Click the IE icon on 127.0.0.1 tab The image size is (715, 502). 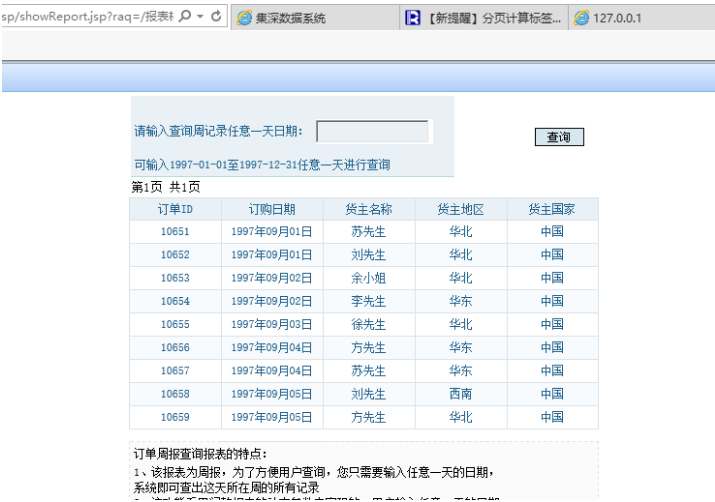pyautogui.click(x=582, y=18)
